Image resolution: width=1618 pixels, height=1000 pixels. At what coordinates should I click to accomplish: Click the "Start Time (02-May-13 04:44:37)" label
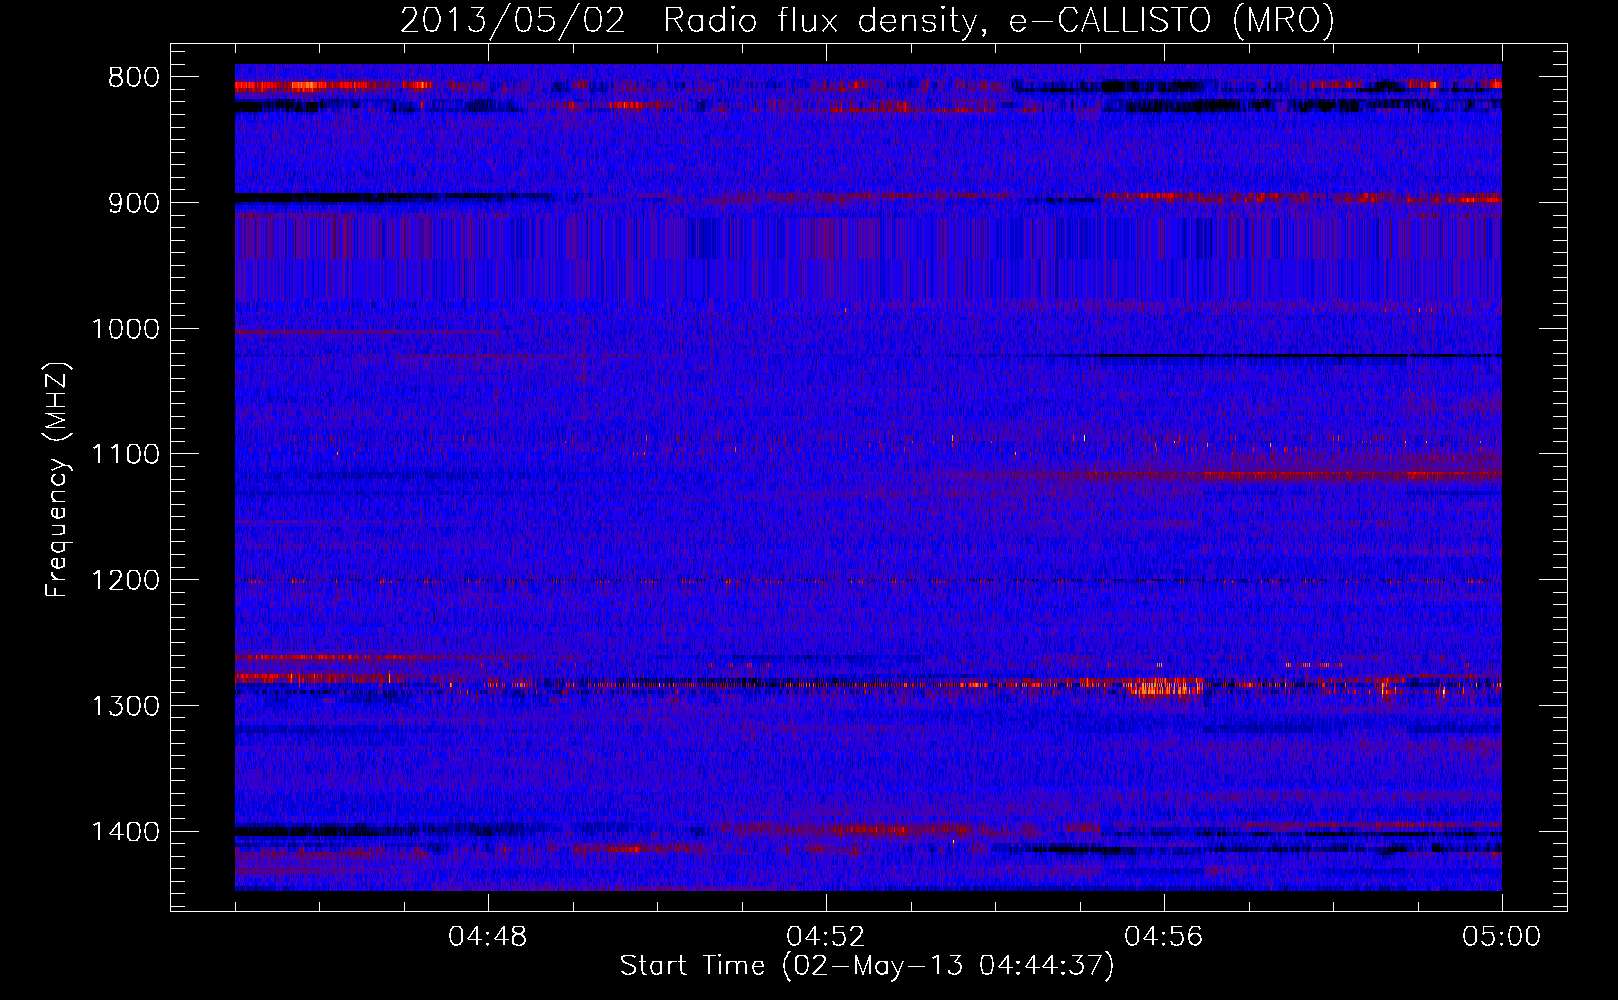point(866,966)
